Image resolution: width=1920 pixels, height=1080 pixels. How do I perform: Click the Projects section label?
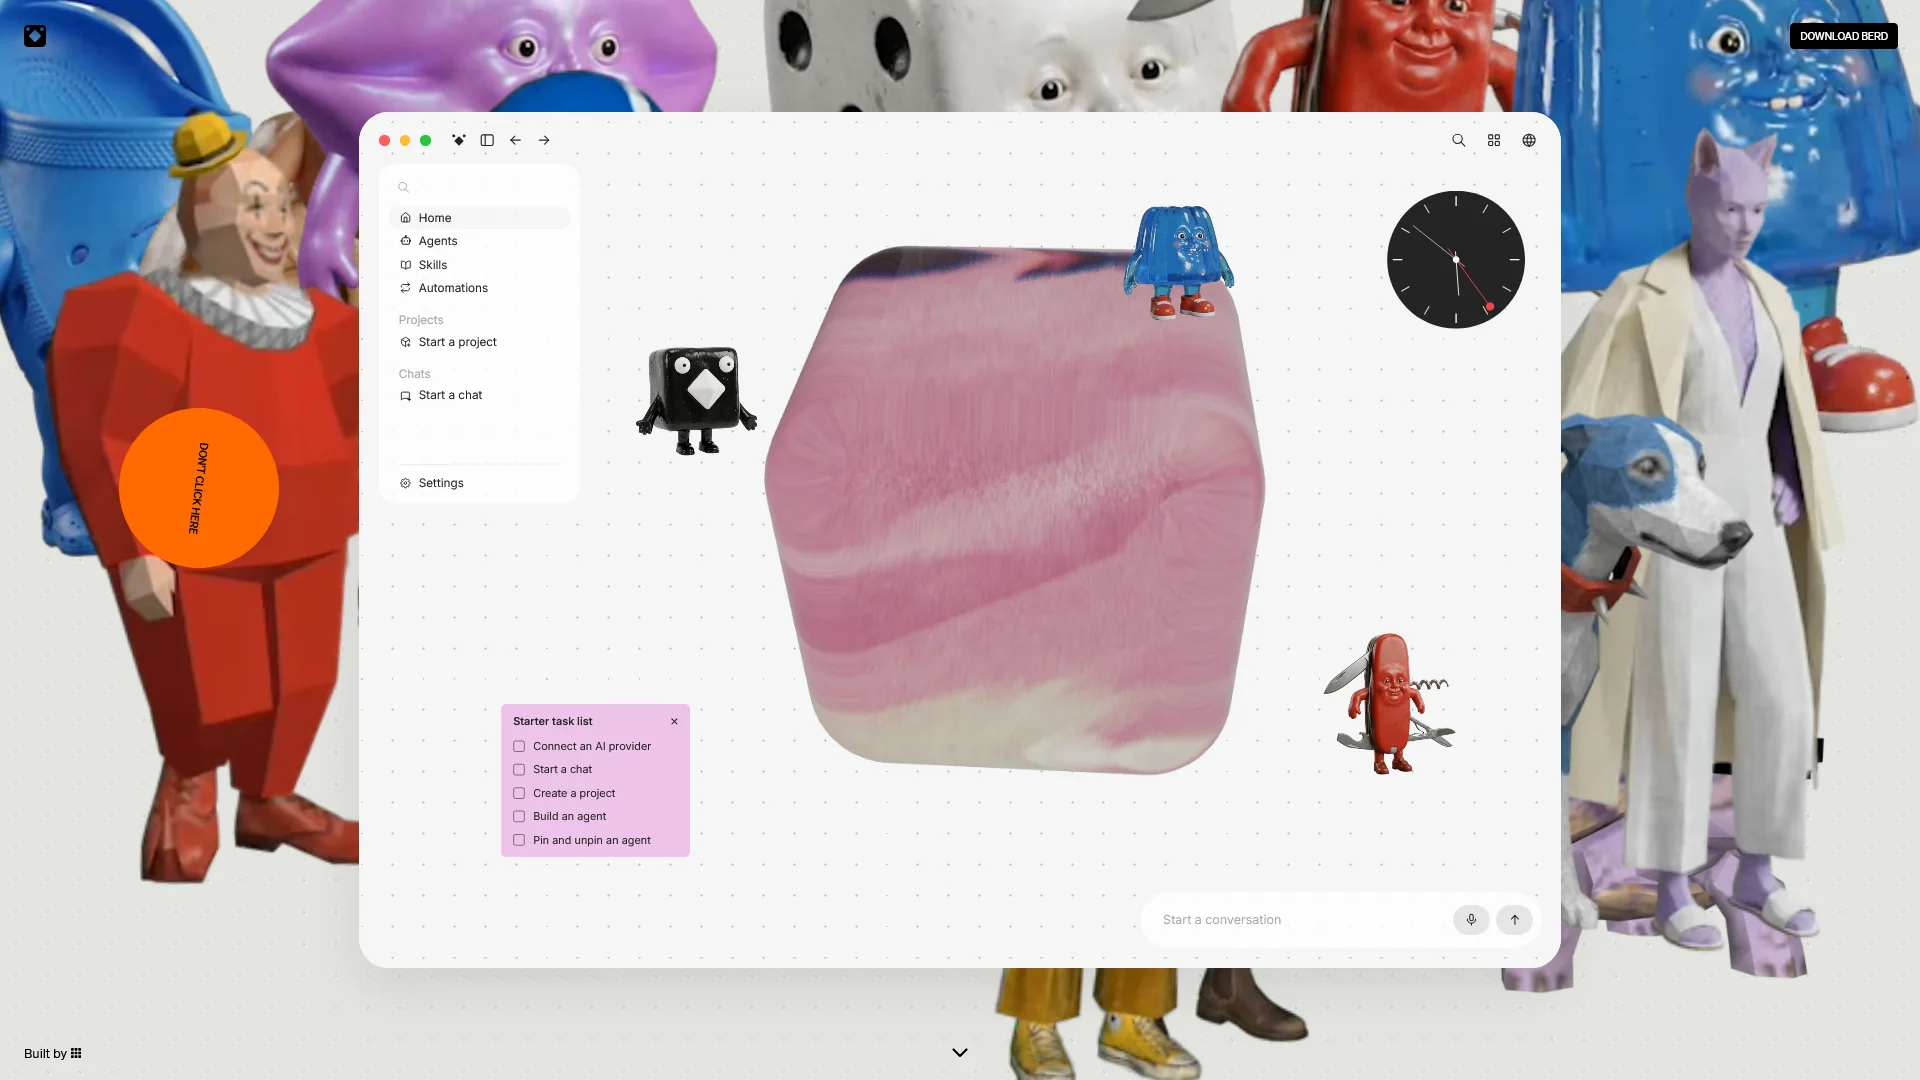[421, 320]
